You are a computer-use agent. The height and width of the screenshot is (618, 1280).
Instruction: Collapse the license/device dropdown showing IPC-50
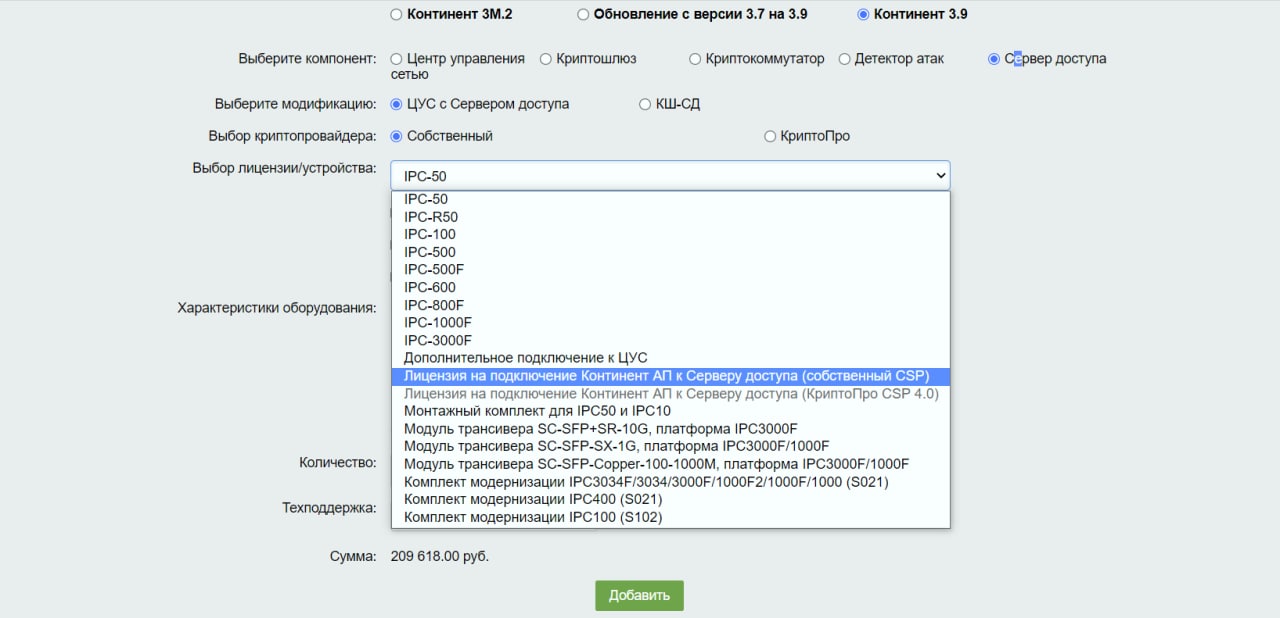pyautogui.click(x=670, y=175)
